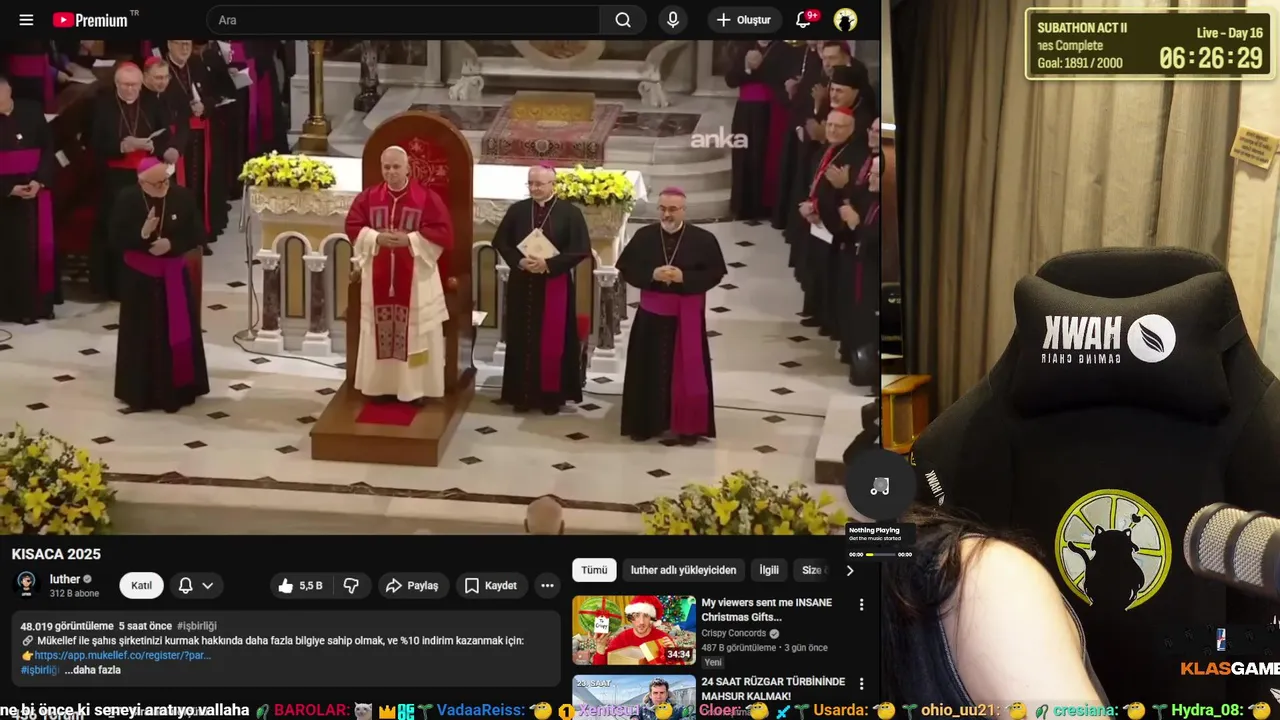Click the magnifier search button
Image resolution: width=1280 pixels, height=720 pixels.
623,20
